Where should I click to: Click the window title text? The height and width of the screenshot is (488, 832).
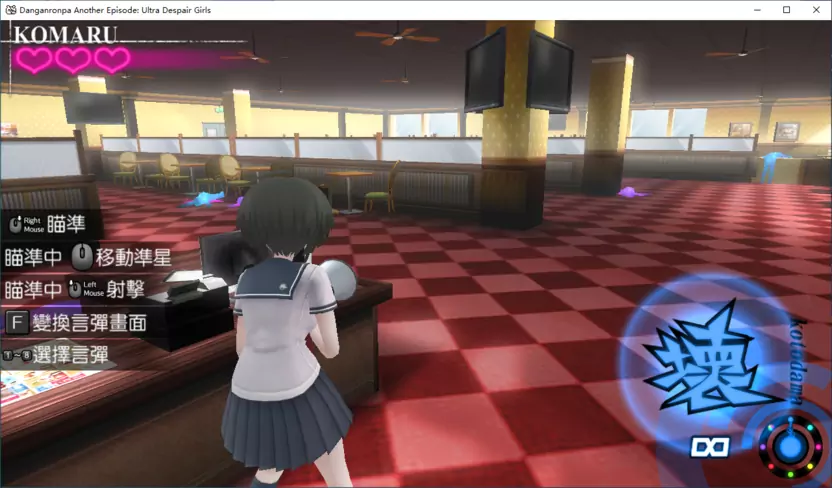pyautogui.click(x=115, y=10)
